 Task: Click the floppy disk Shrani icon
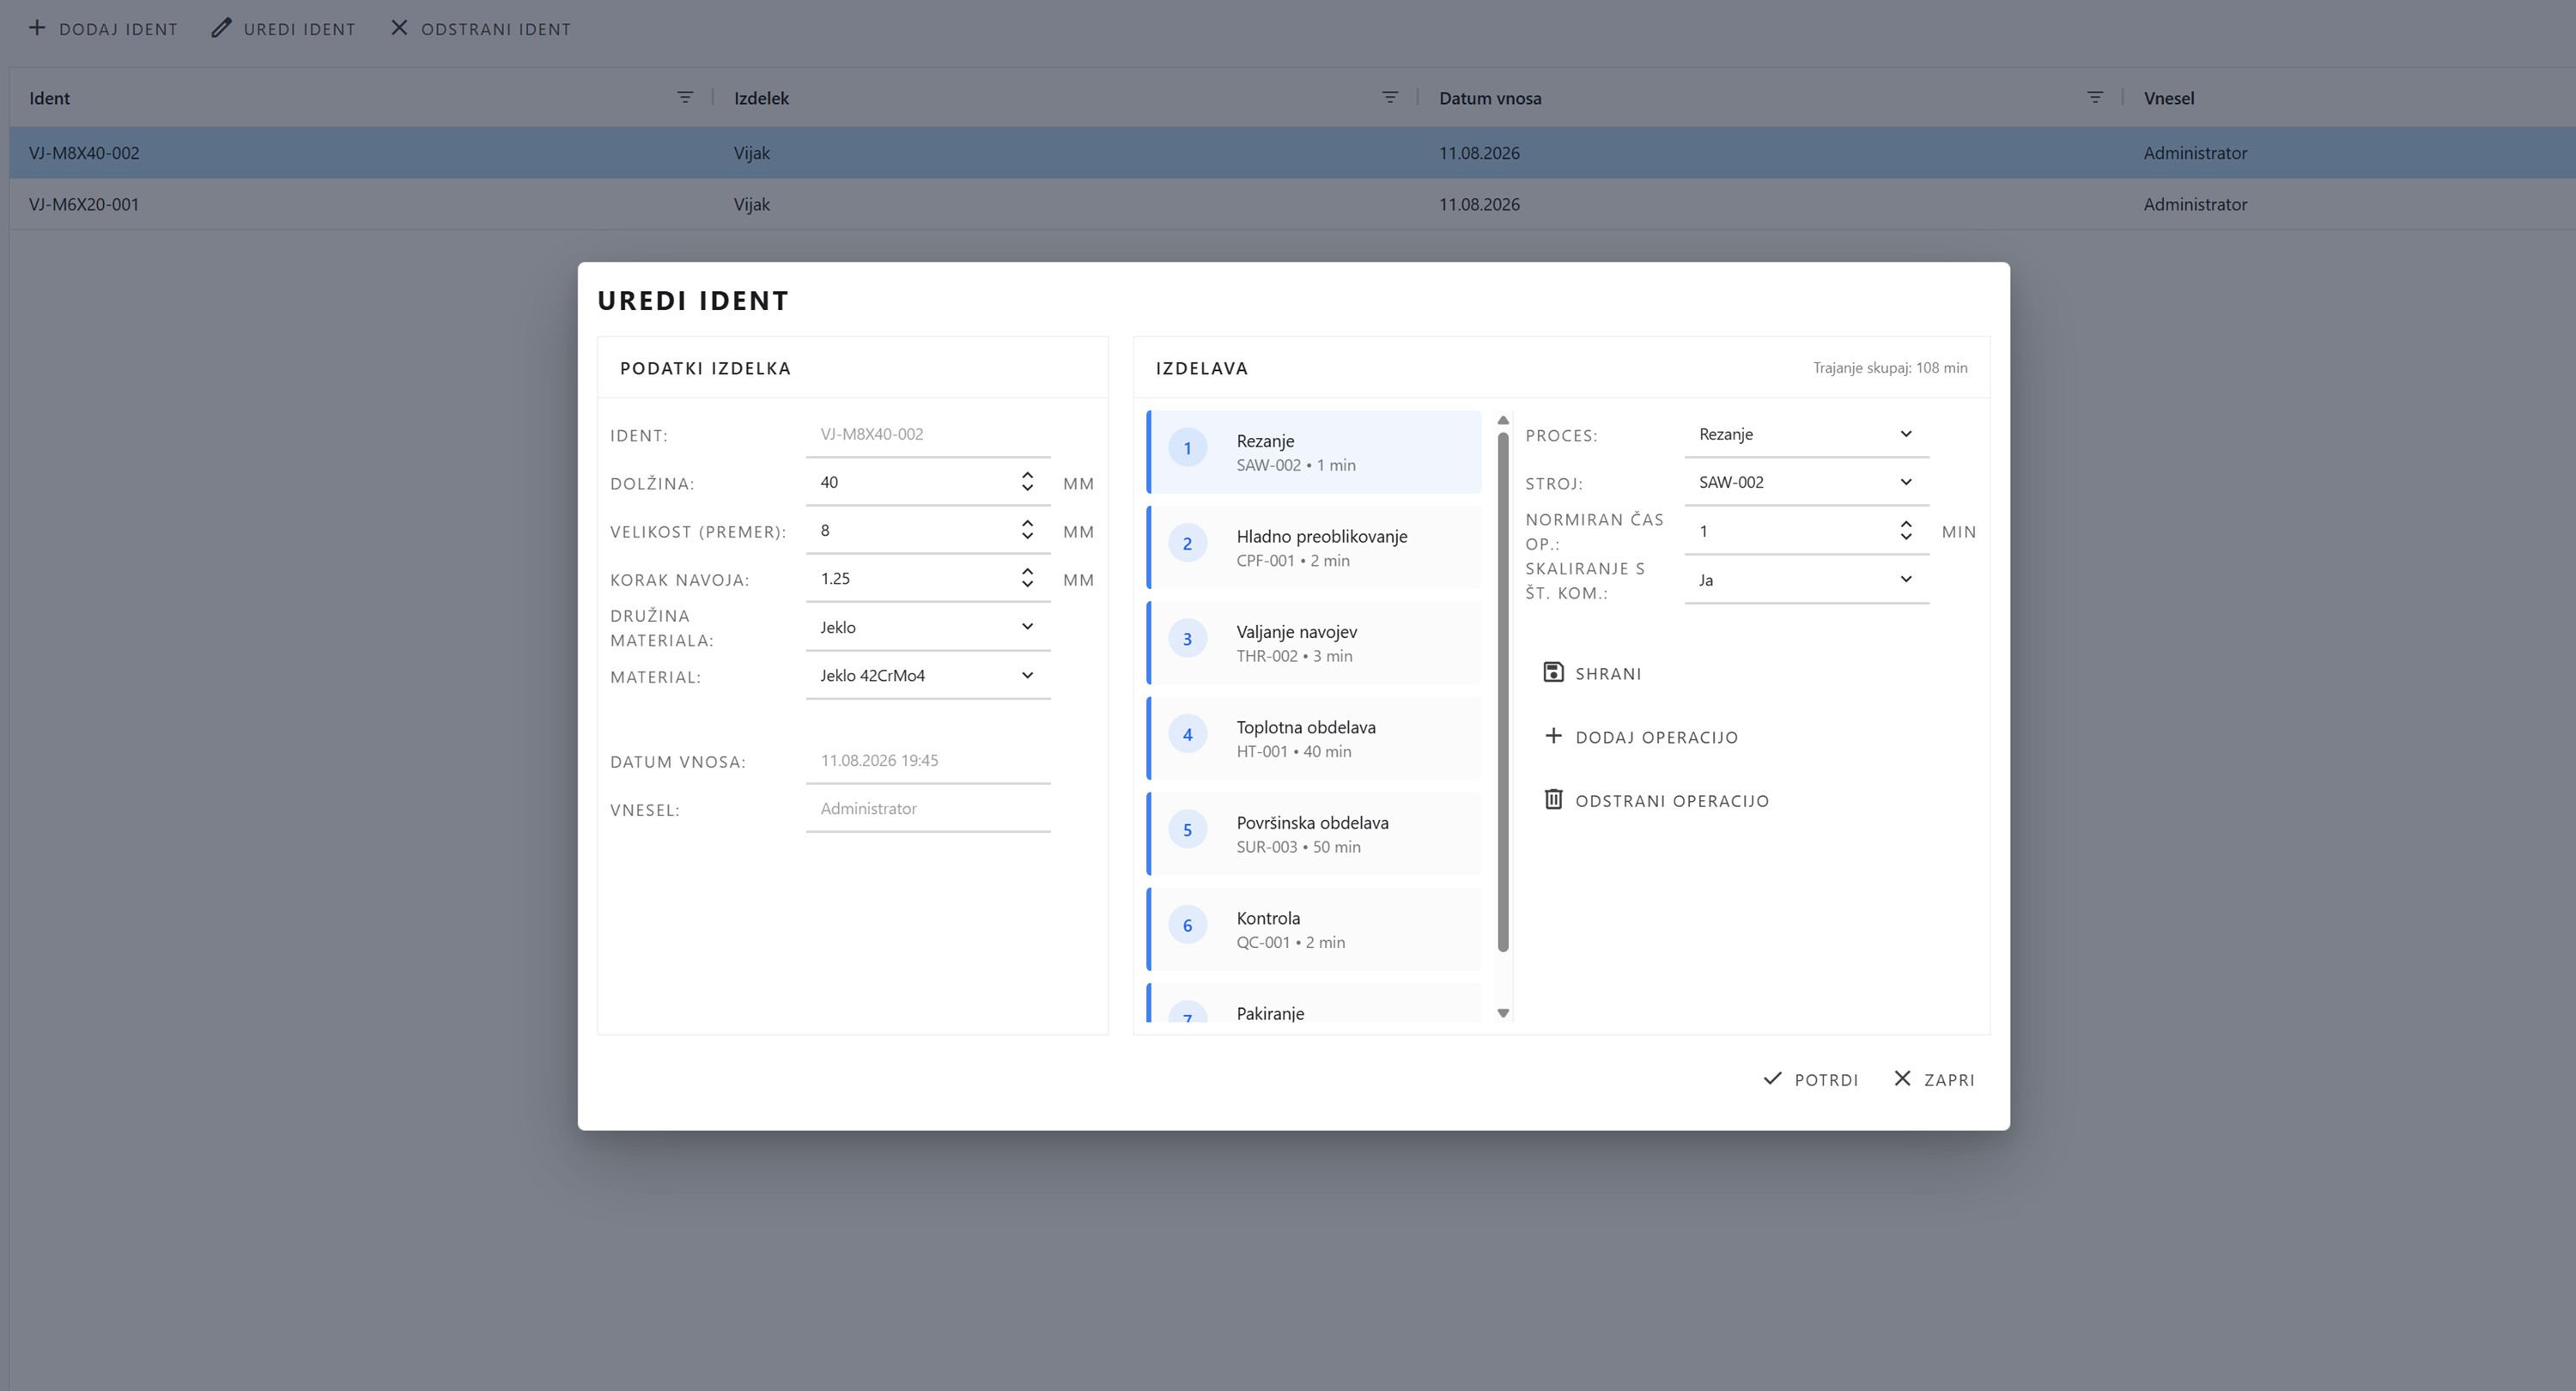(1553, 672)
